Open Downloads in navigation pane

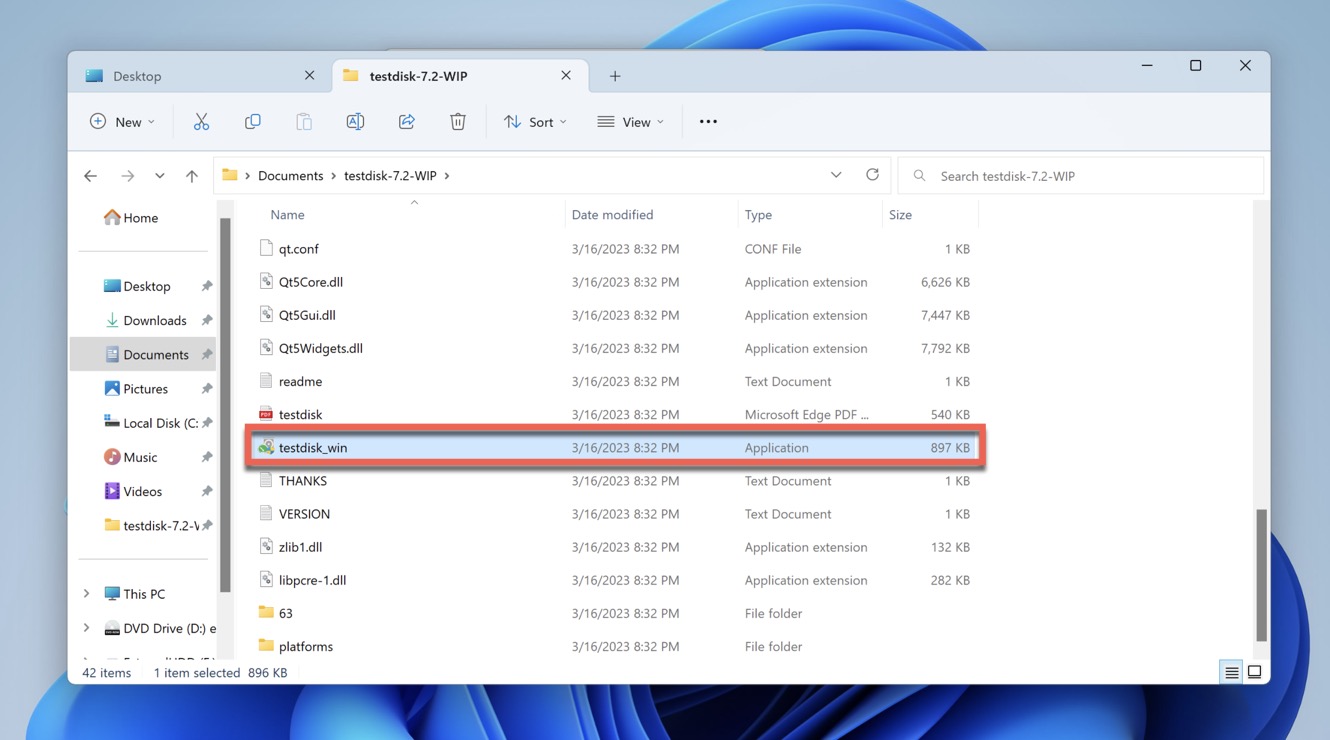[x=154, y=321]
